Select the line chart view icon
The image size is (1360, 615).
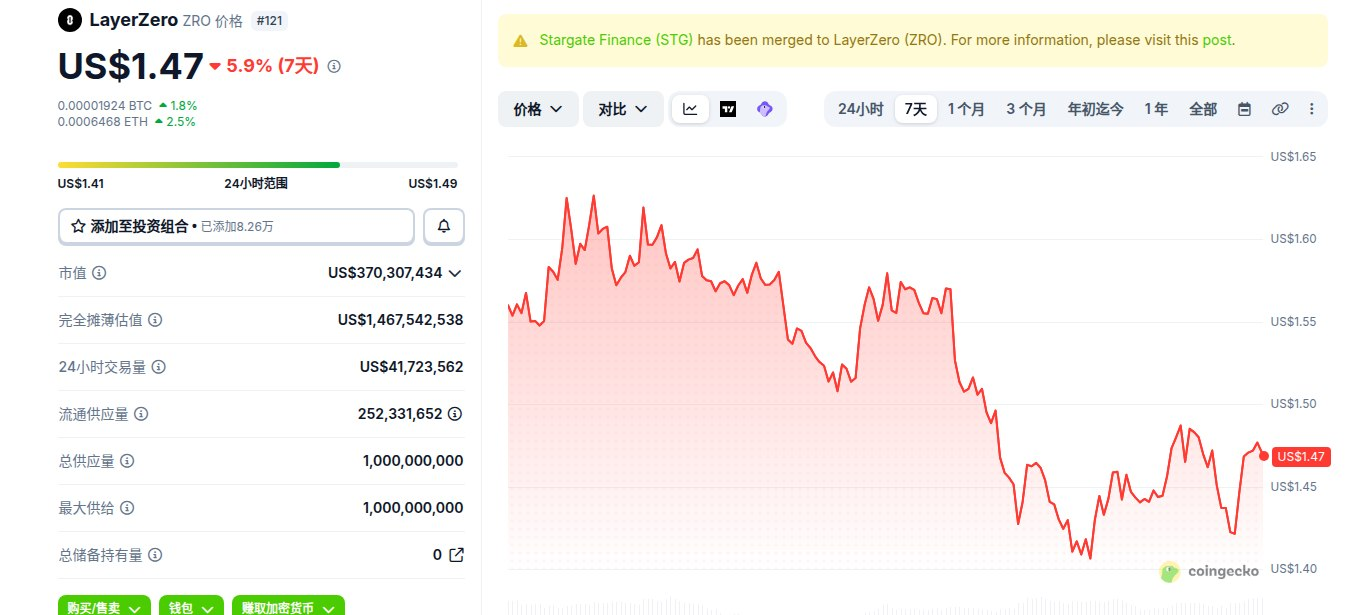tap(691, 109)
